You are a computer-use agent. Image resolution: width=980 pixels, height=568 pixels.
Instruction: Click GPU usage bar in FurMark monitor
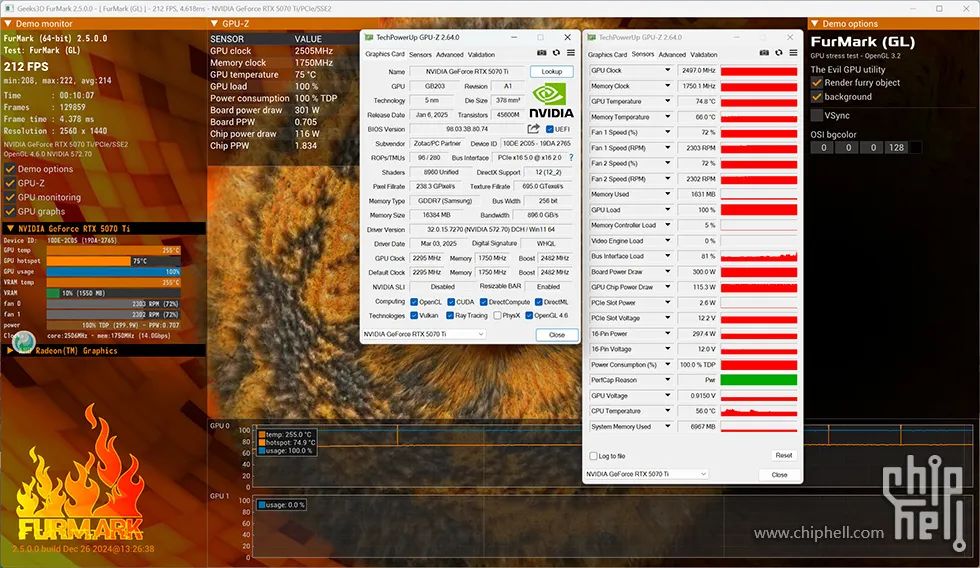pyautogui.click(x=113, y=272)
